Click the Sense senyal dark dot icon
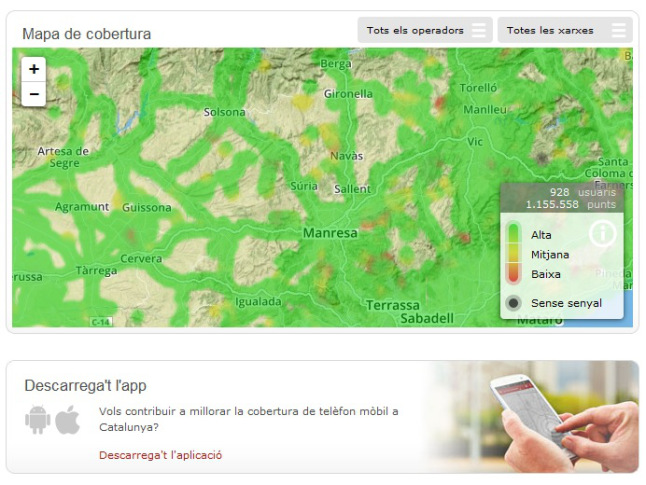 tap(513, 303)
